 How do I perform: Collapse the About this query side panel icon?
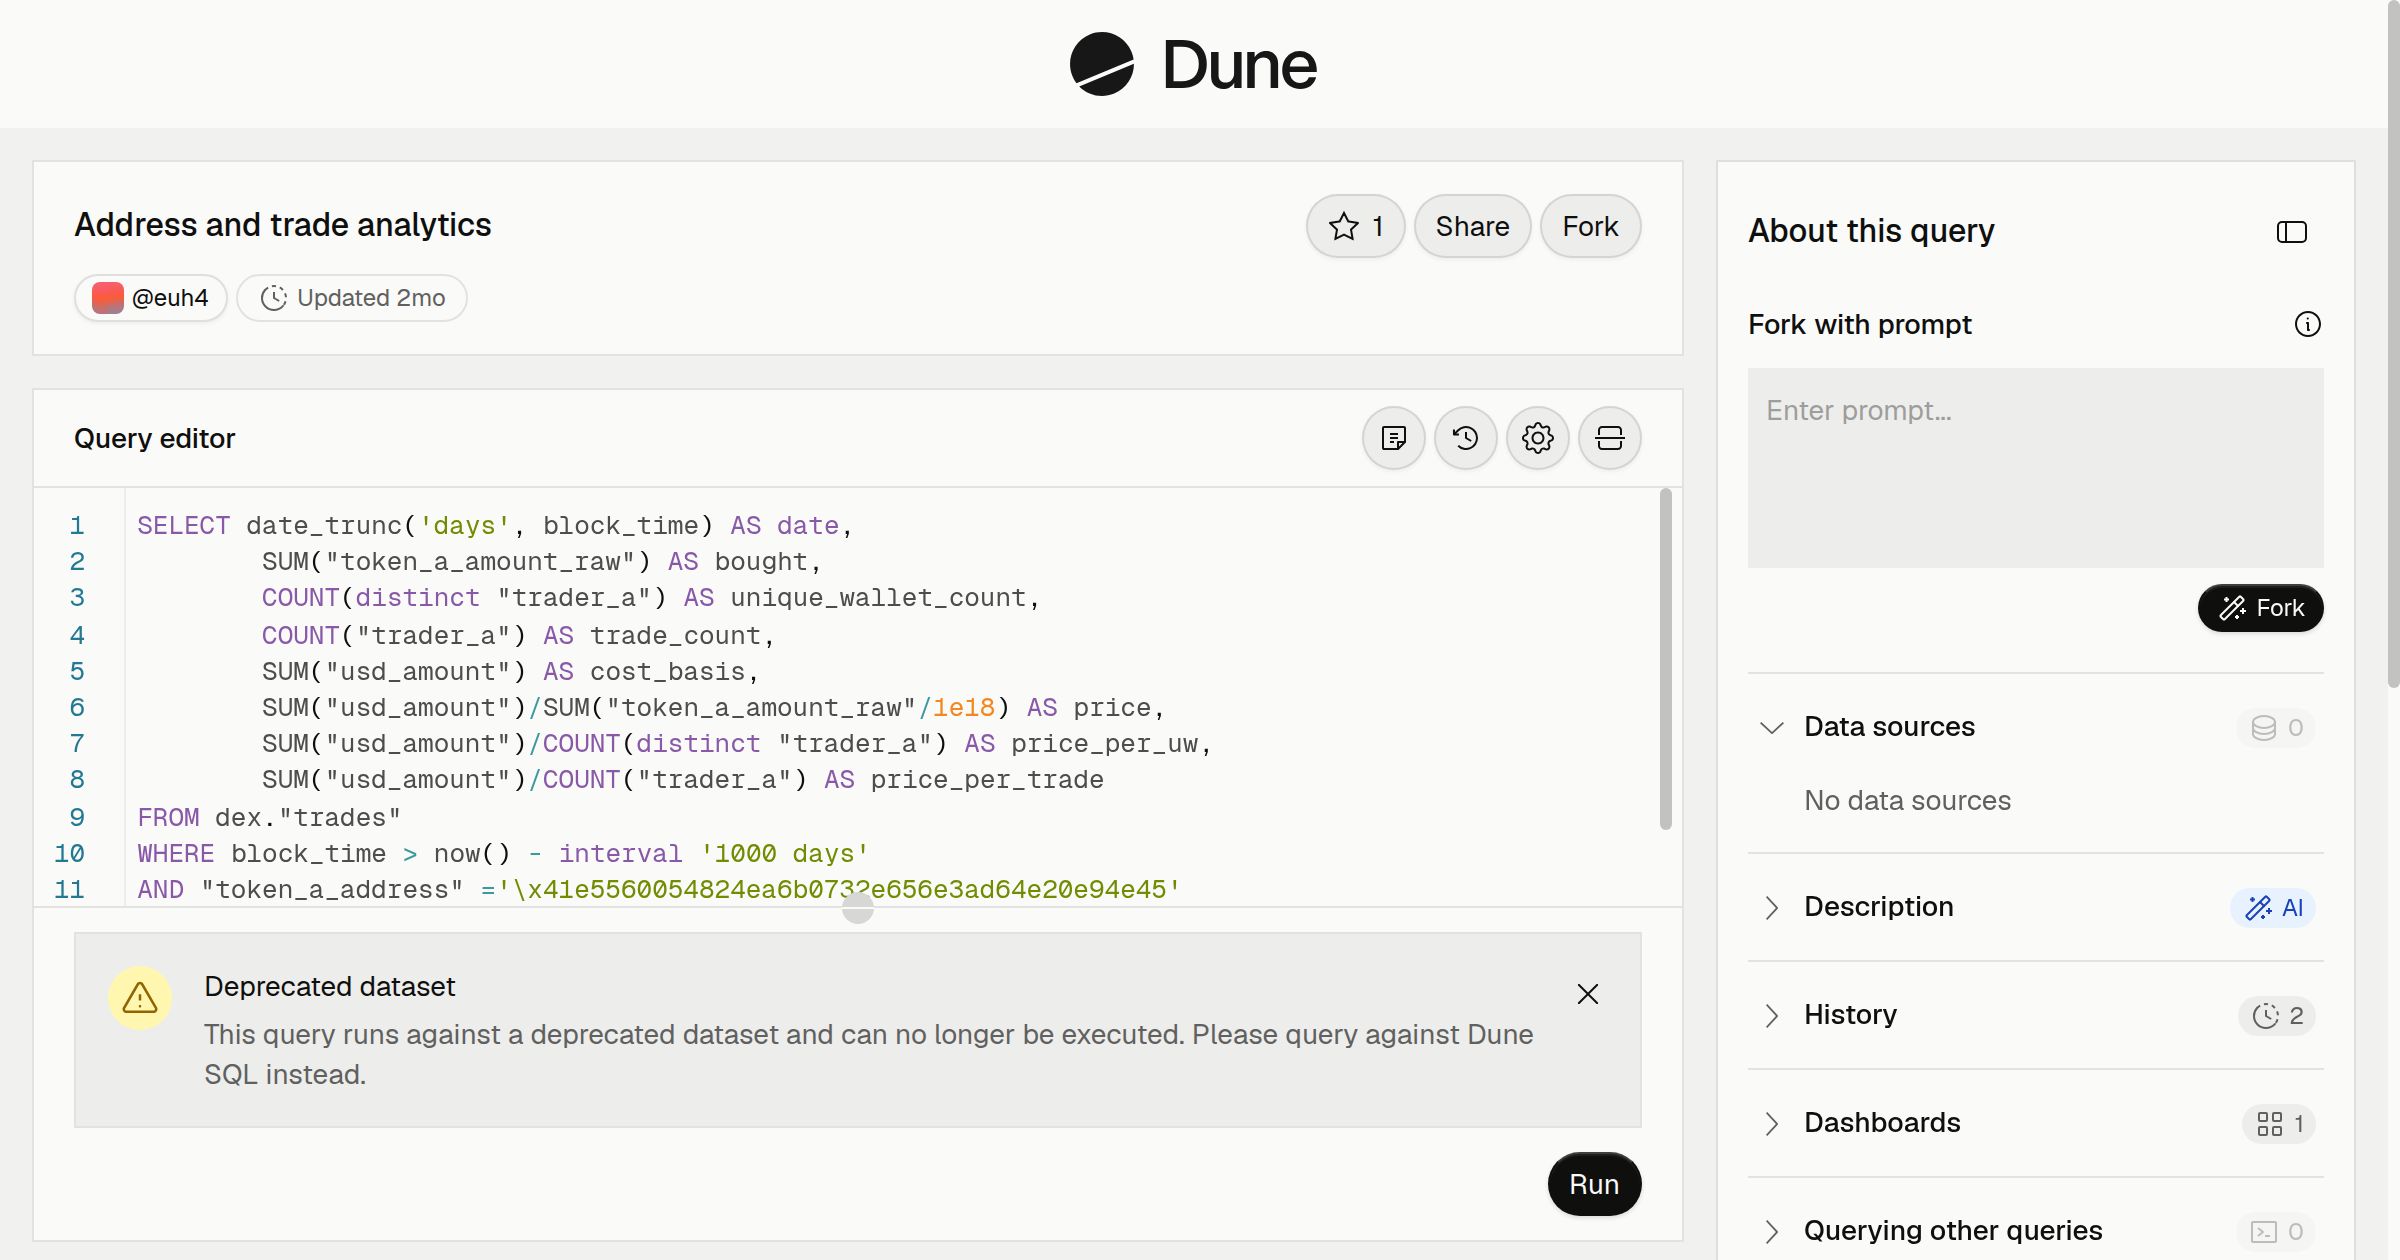[x=2292, y=232]
